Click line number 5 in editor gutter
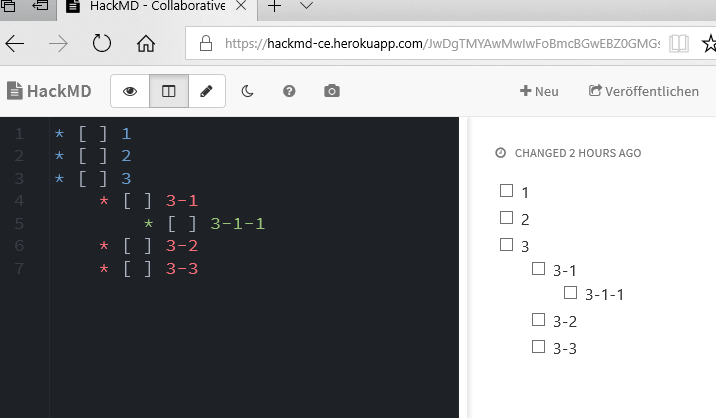 point(19,223)
